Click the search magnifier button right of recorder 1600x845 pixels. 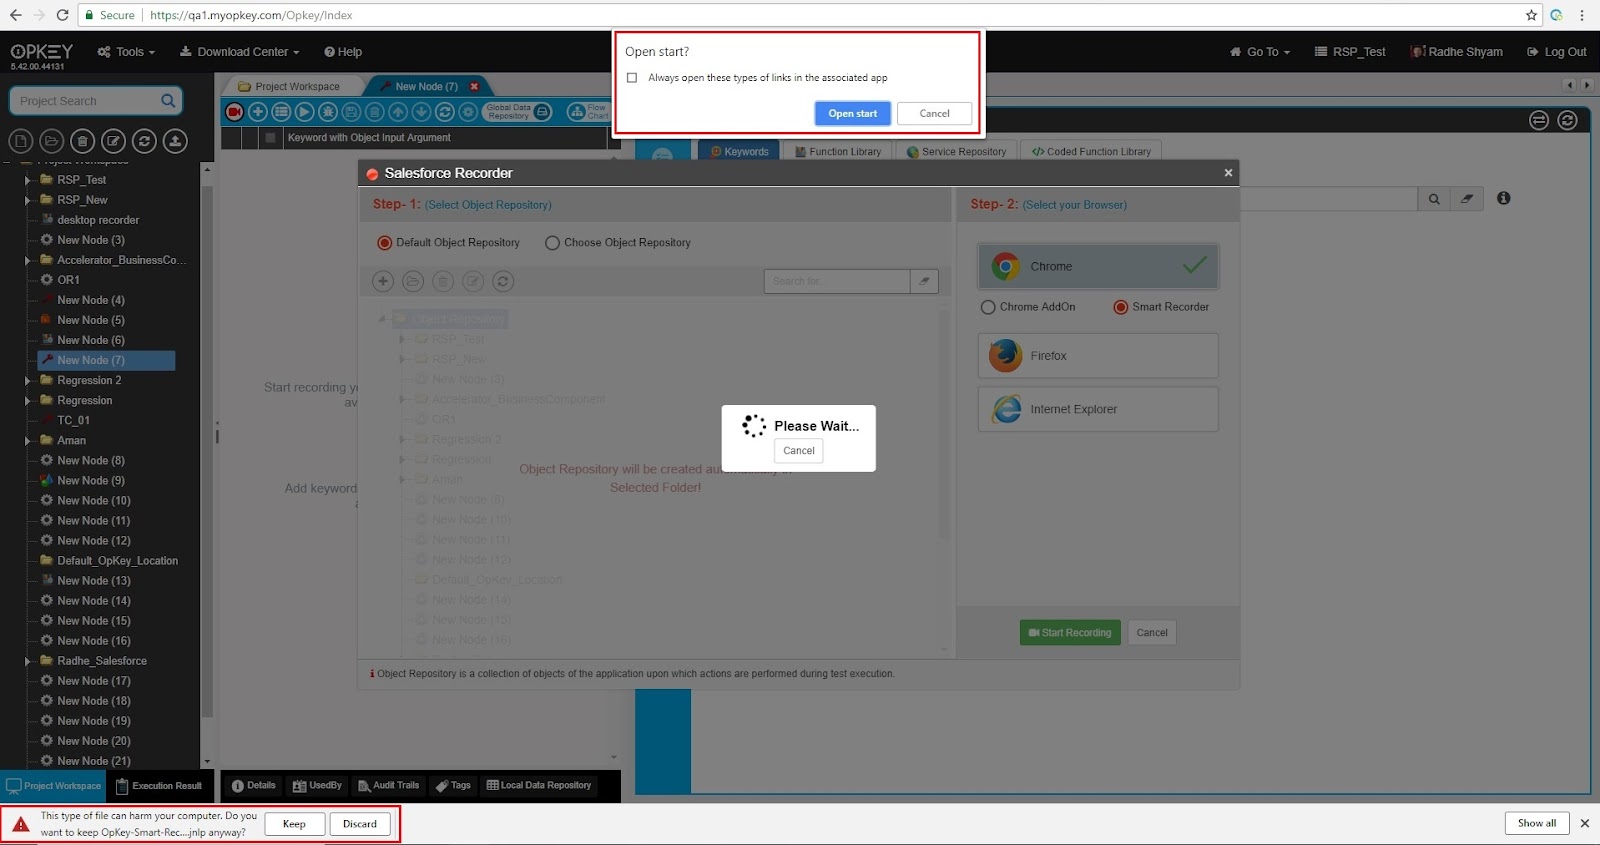[x=1434, y=199]
